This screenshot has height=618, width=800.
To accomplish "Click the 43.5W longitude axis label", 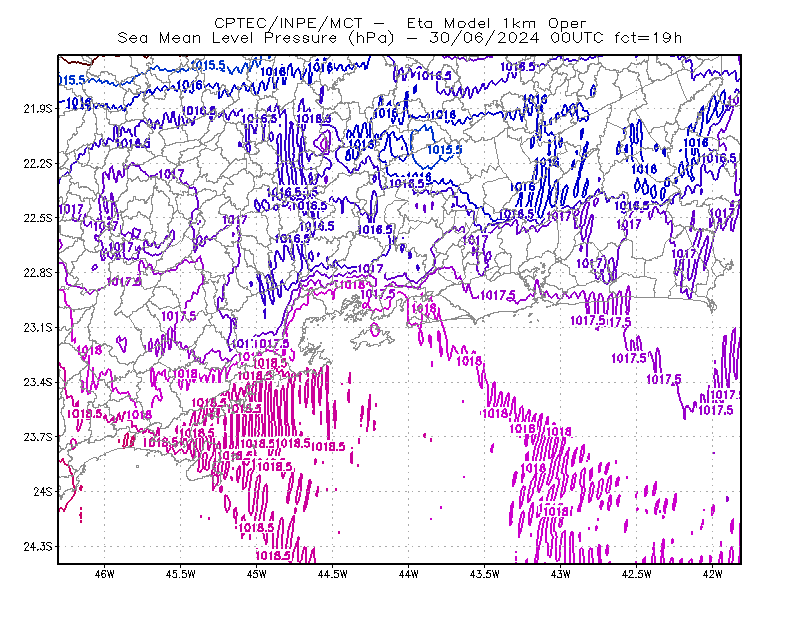I will [x=484, y=574].
